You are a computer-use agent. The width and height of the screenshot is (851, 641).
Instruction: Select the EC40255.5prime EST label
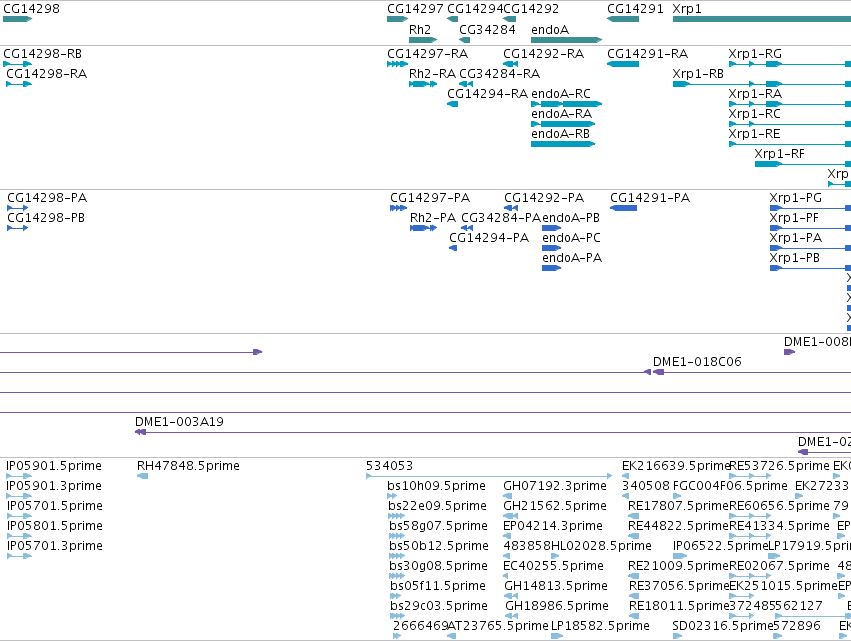click(x=553, y=566)
